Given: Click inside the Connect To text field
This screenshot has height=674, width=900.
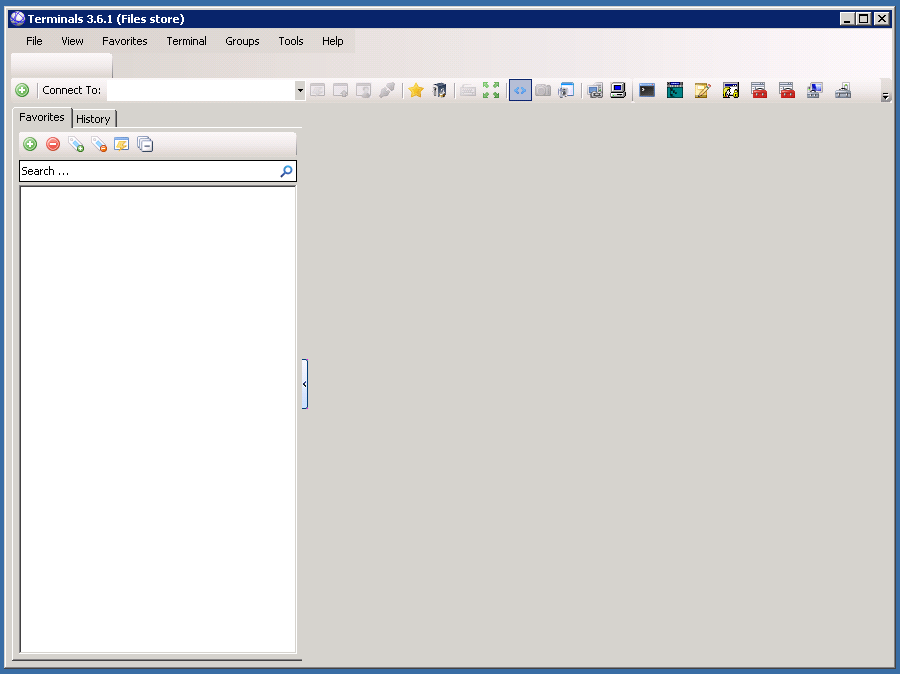Looking at the screenshot, I should pos(201,90).
